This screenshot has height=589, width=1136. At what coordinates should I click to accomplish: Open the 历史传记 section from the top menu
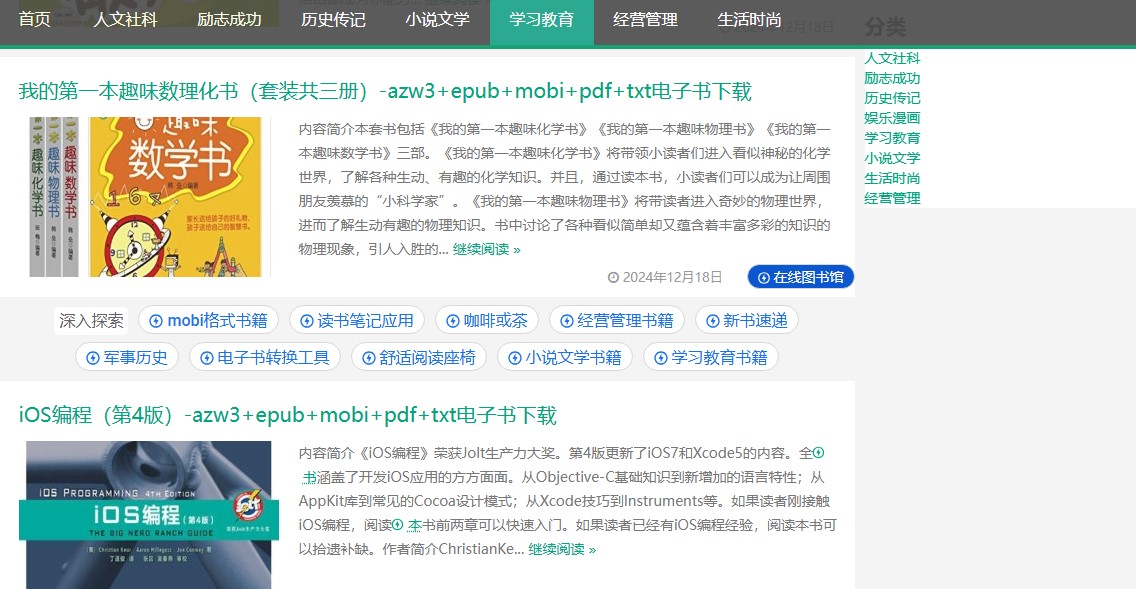tap(333, 19)
